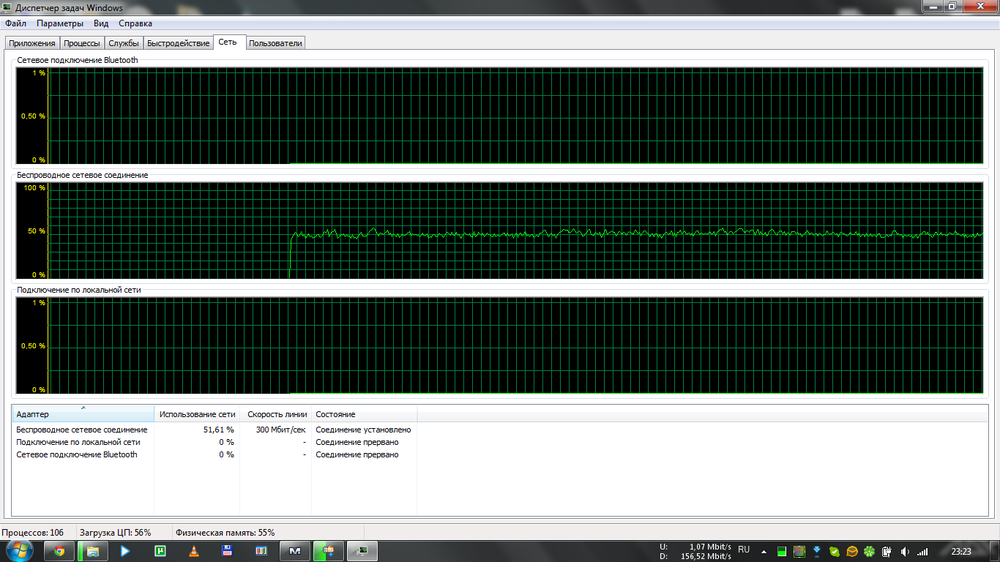
Task: Click the Windows Start orb
Action: (17, 551)
